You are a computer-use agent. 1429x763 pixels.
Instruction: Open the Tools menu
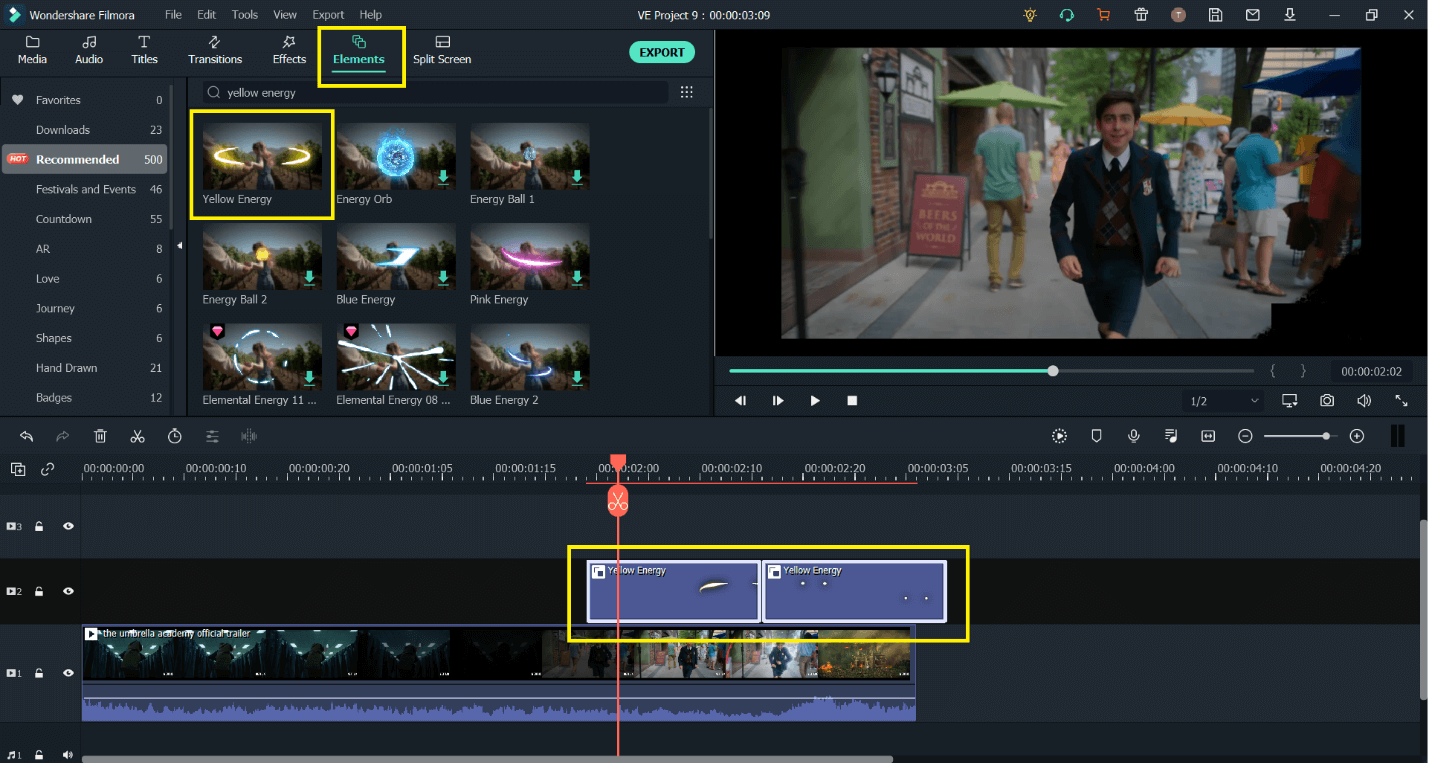244,15
